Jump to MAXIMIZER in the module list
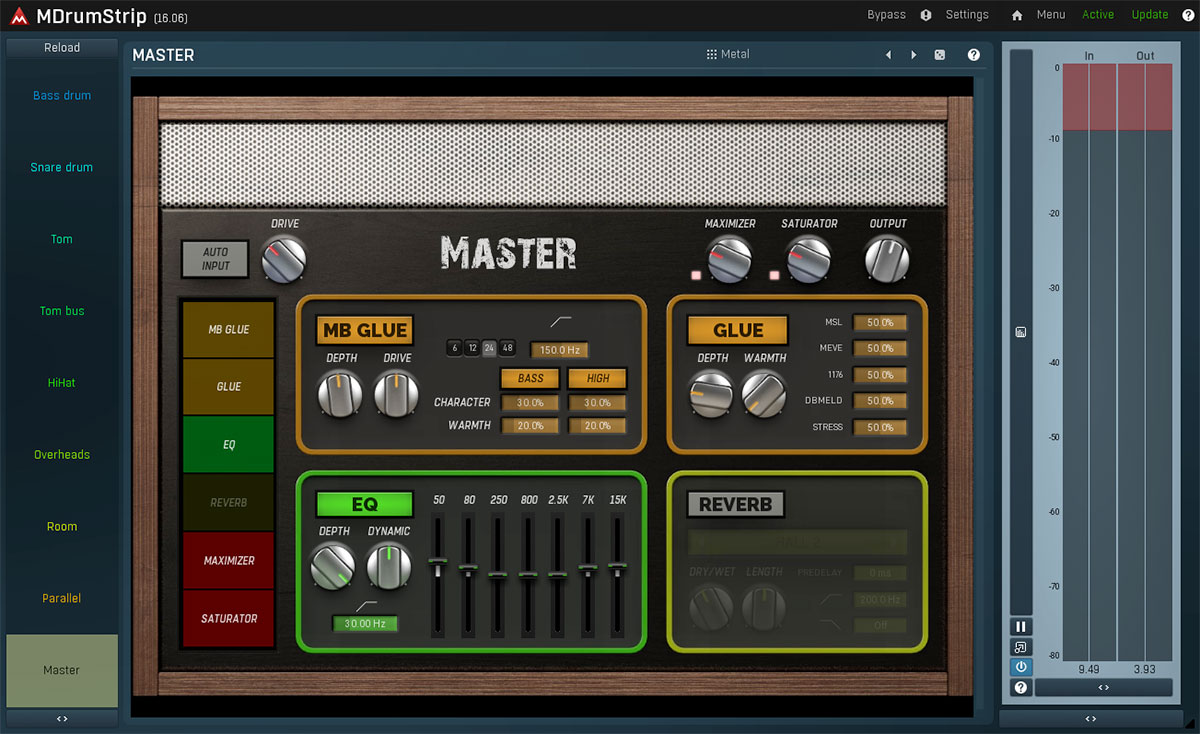The width and height of the screenshot is (1200, 734). (x=229, y=561)
